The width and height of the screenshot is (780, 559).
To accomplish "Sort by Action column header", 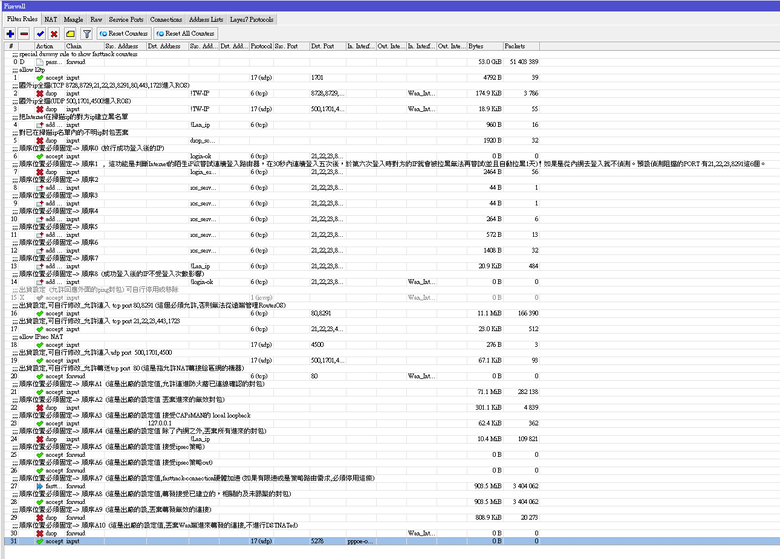I will tap(49, 46).
